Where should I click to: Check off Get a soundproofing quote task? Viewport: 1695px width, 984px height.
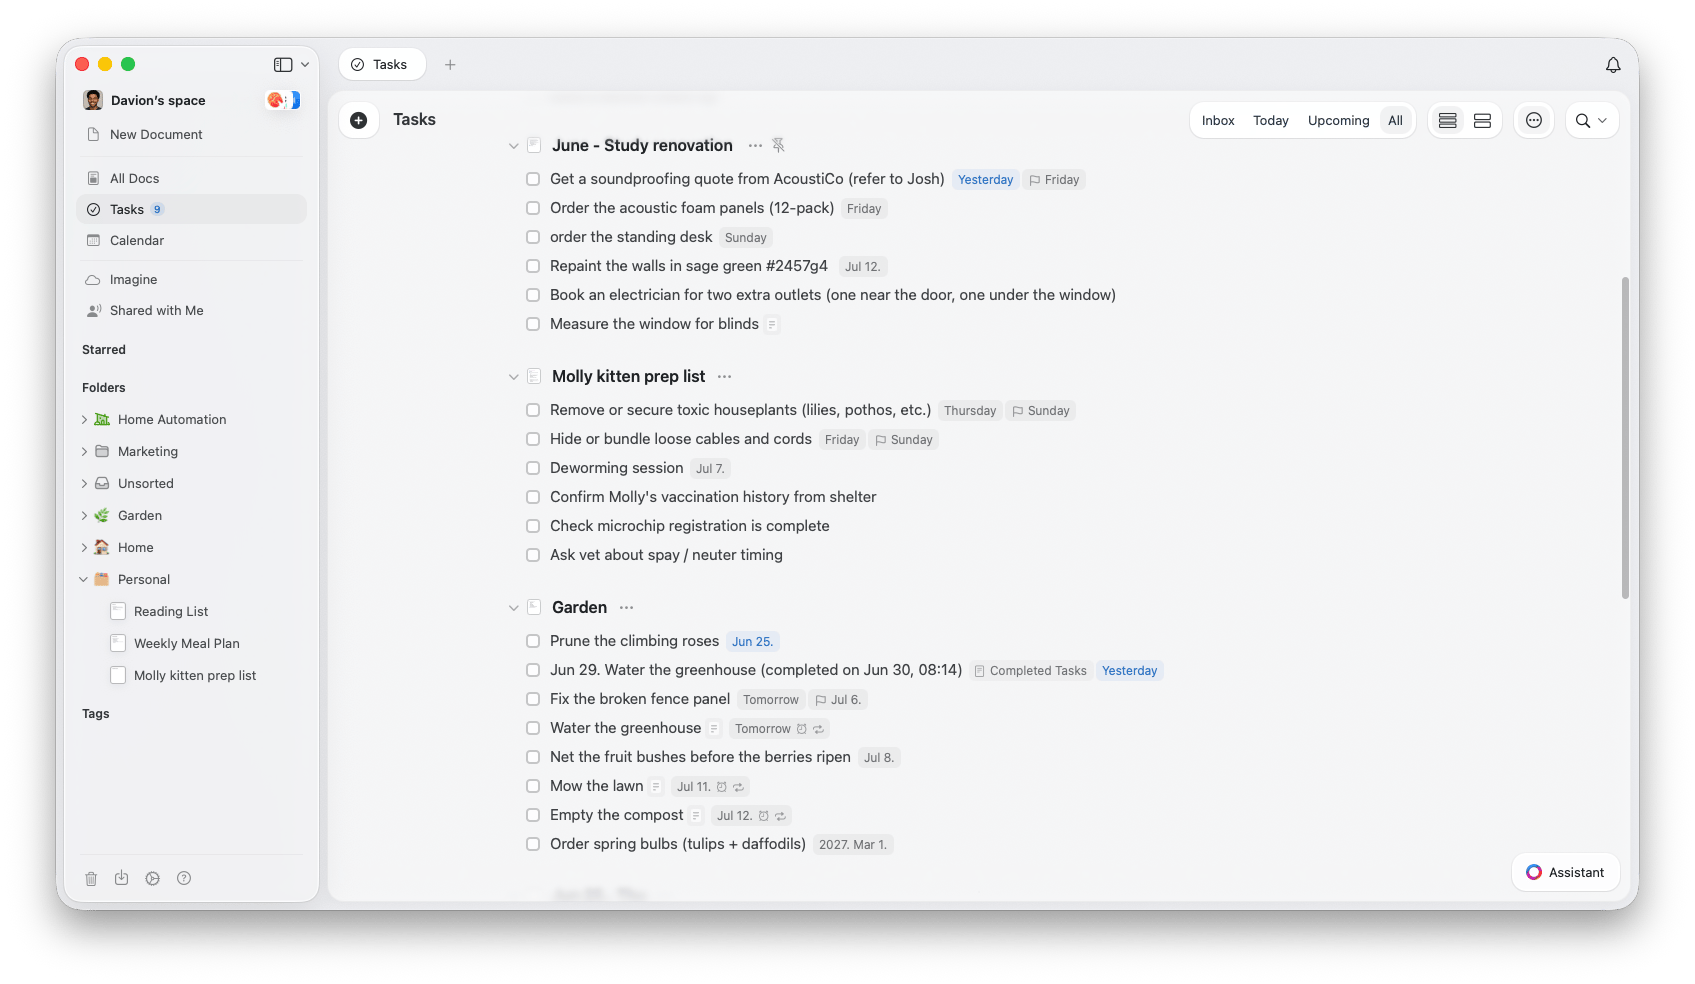533,180
